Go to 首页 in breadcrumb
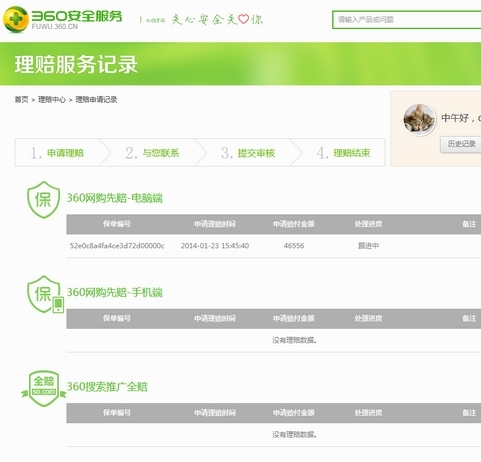The image size is (481, 462). [21, 99]
